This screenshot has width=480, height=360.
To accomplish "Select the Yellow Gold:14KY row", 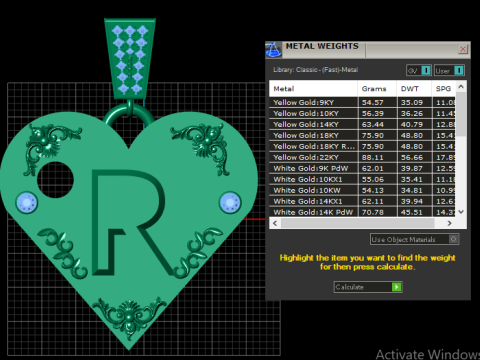I will point(362,124).
